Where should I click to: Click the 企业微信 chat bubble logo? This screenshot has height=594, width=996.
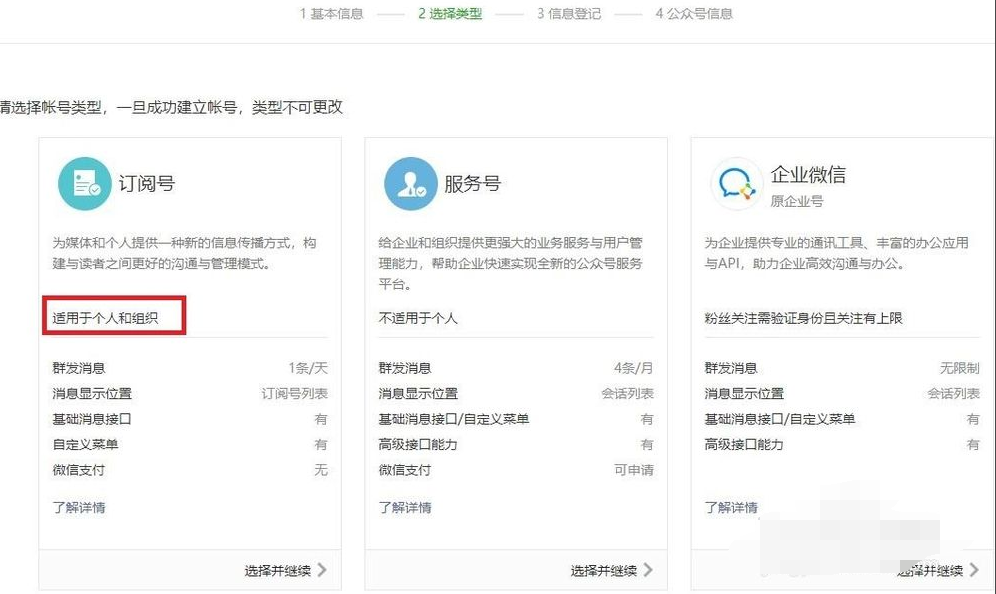click(736, 185)
